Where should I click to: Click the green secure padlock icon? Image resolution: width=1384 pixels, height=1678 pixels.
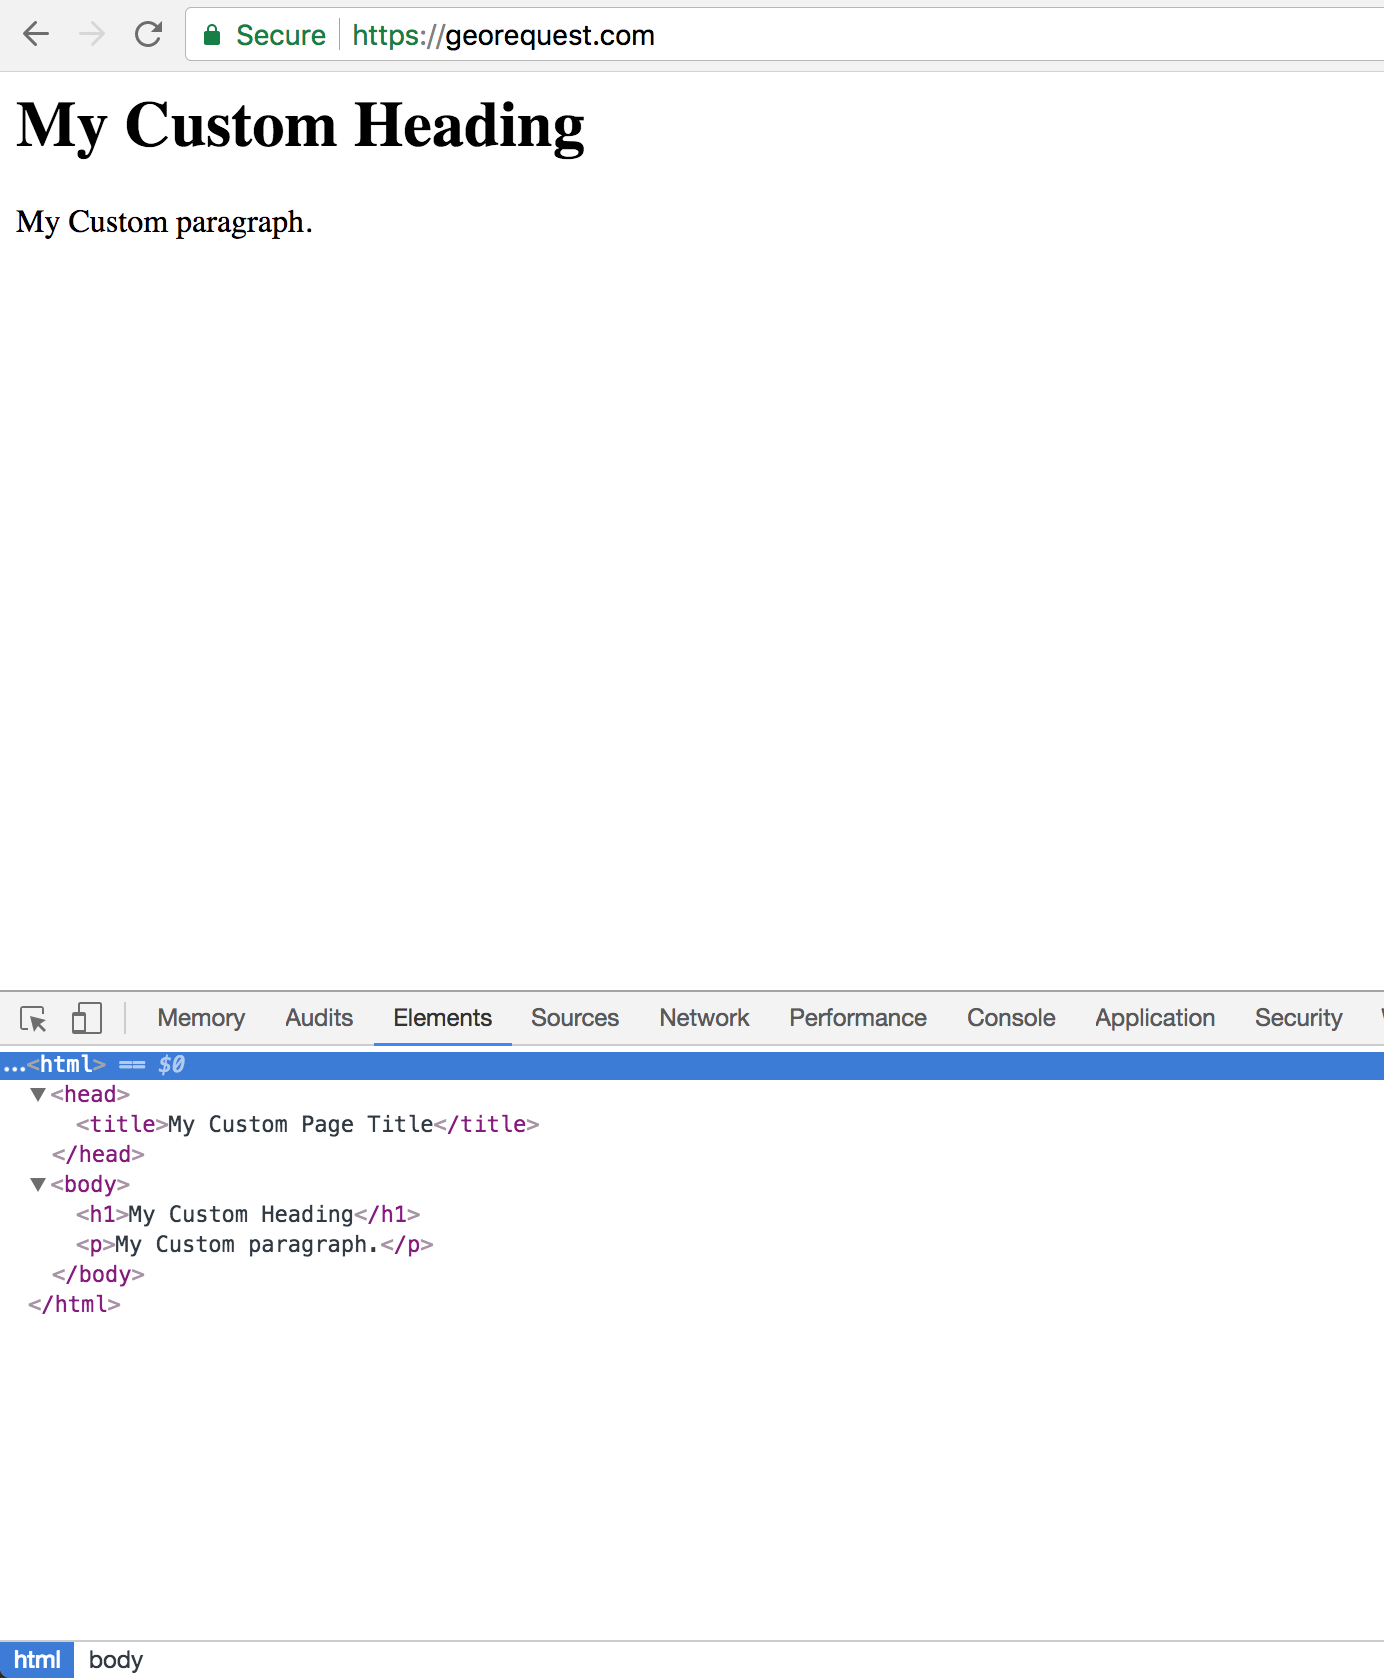tap(212, 36)
